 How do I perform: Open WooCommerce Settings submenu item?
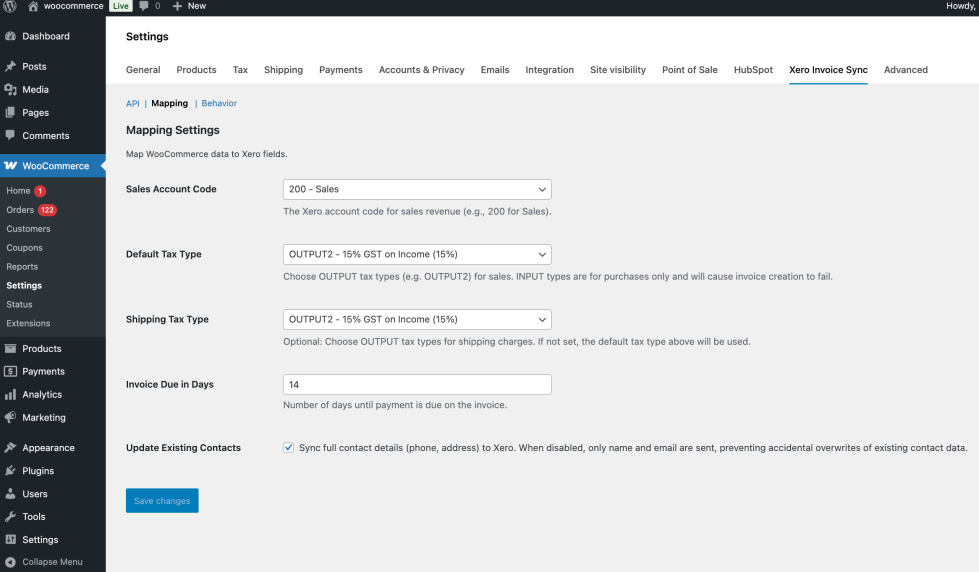24,285
